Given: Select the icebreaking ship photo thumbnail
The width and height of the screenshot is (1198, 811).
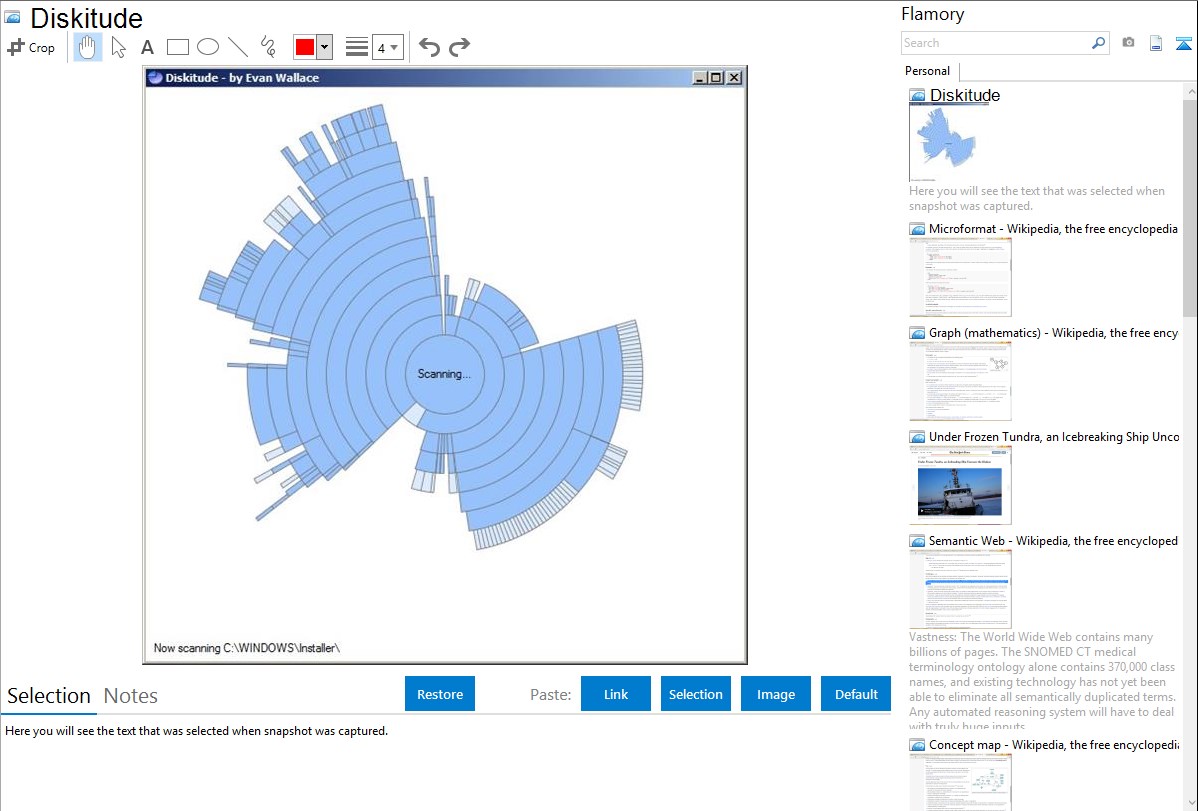Looking at the screenshot, I should pos(960,485).
